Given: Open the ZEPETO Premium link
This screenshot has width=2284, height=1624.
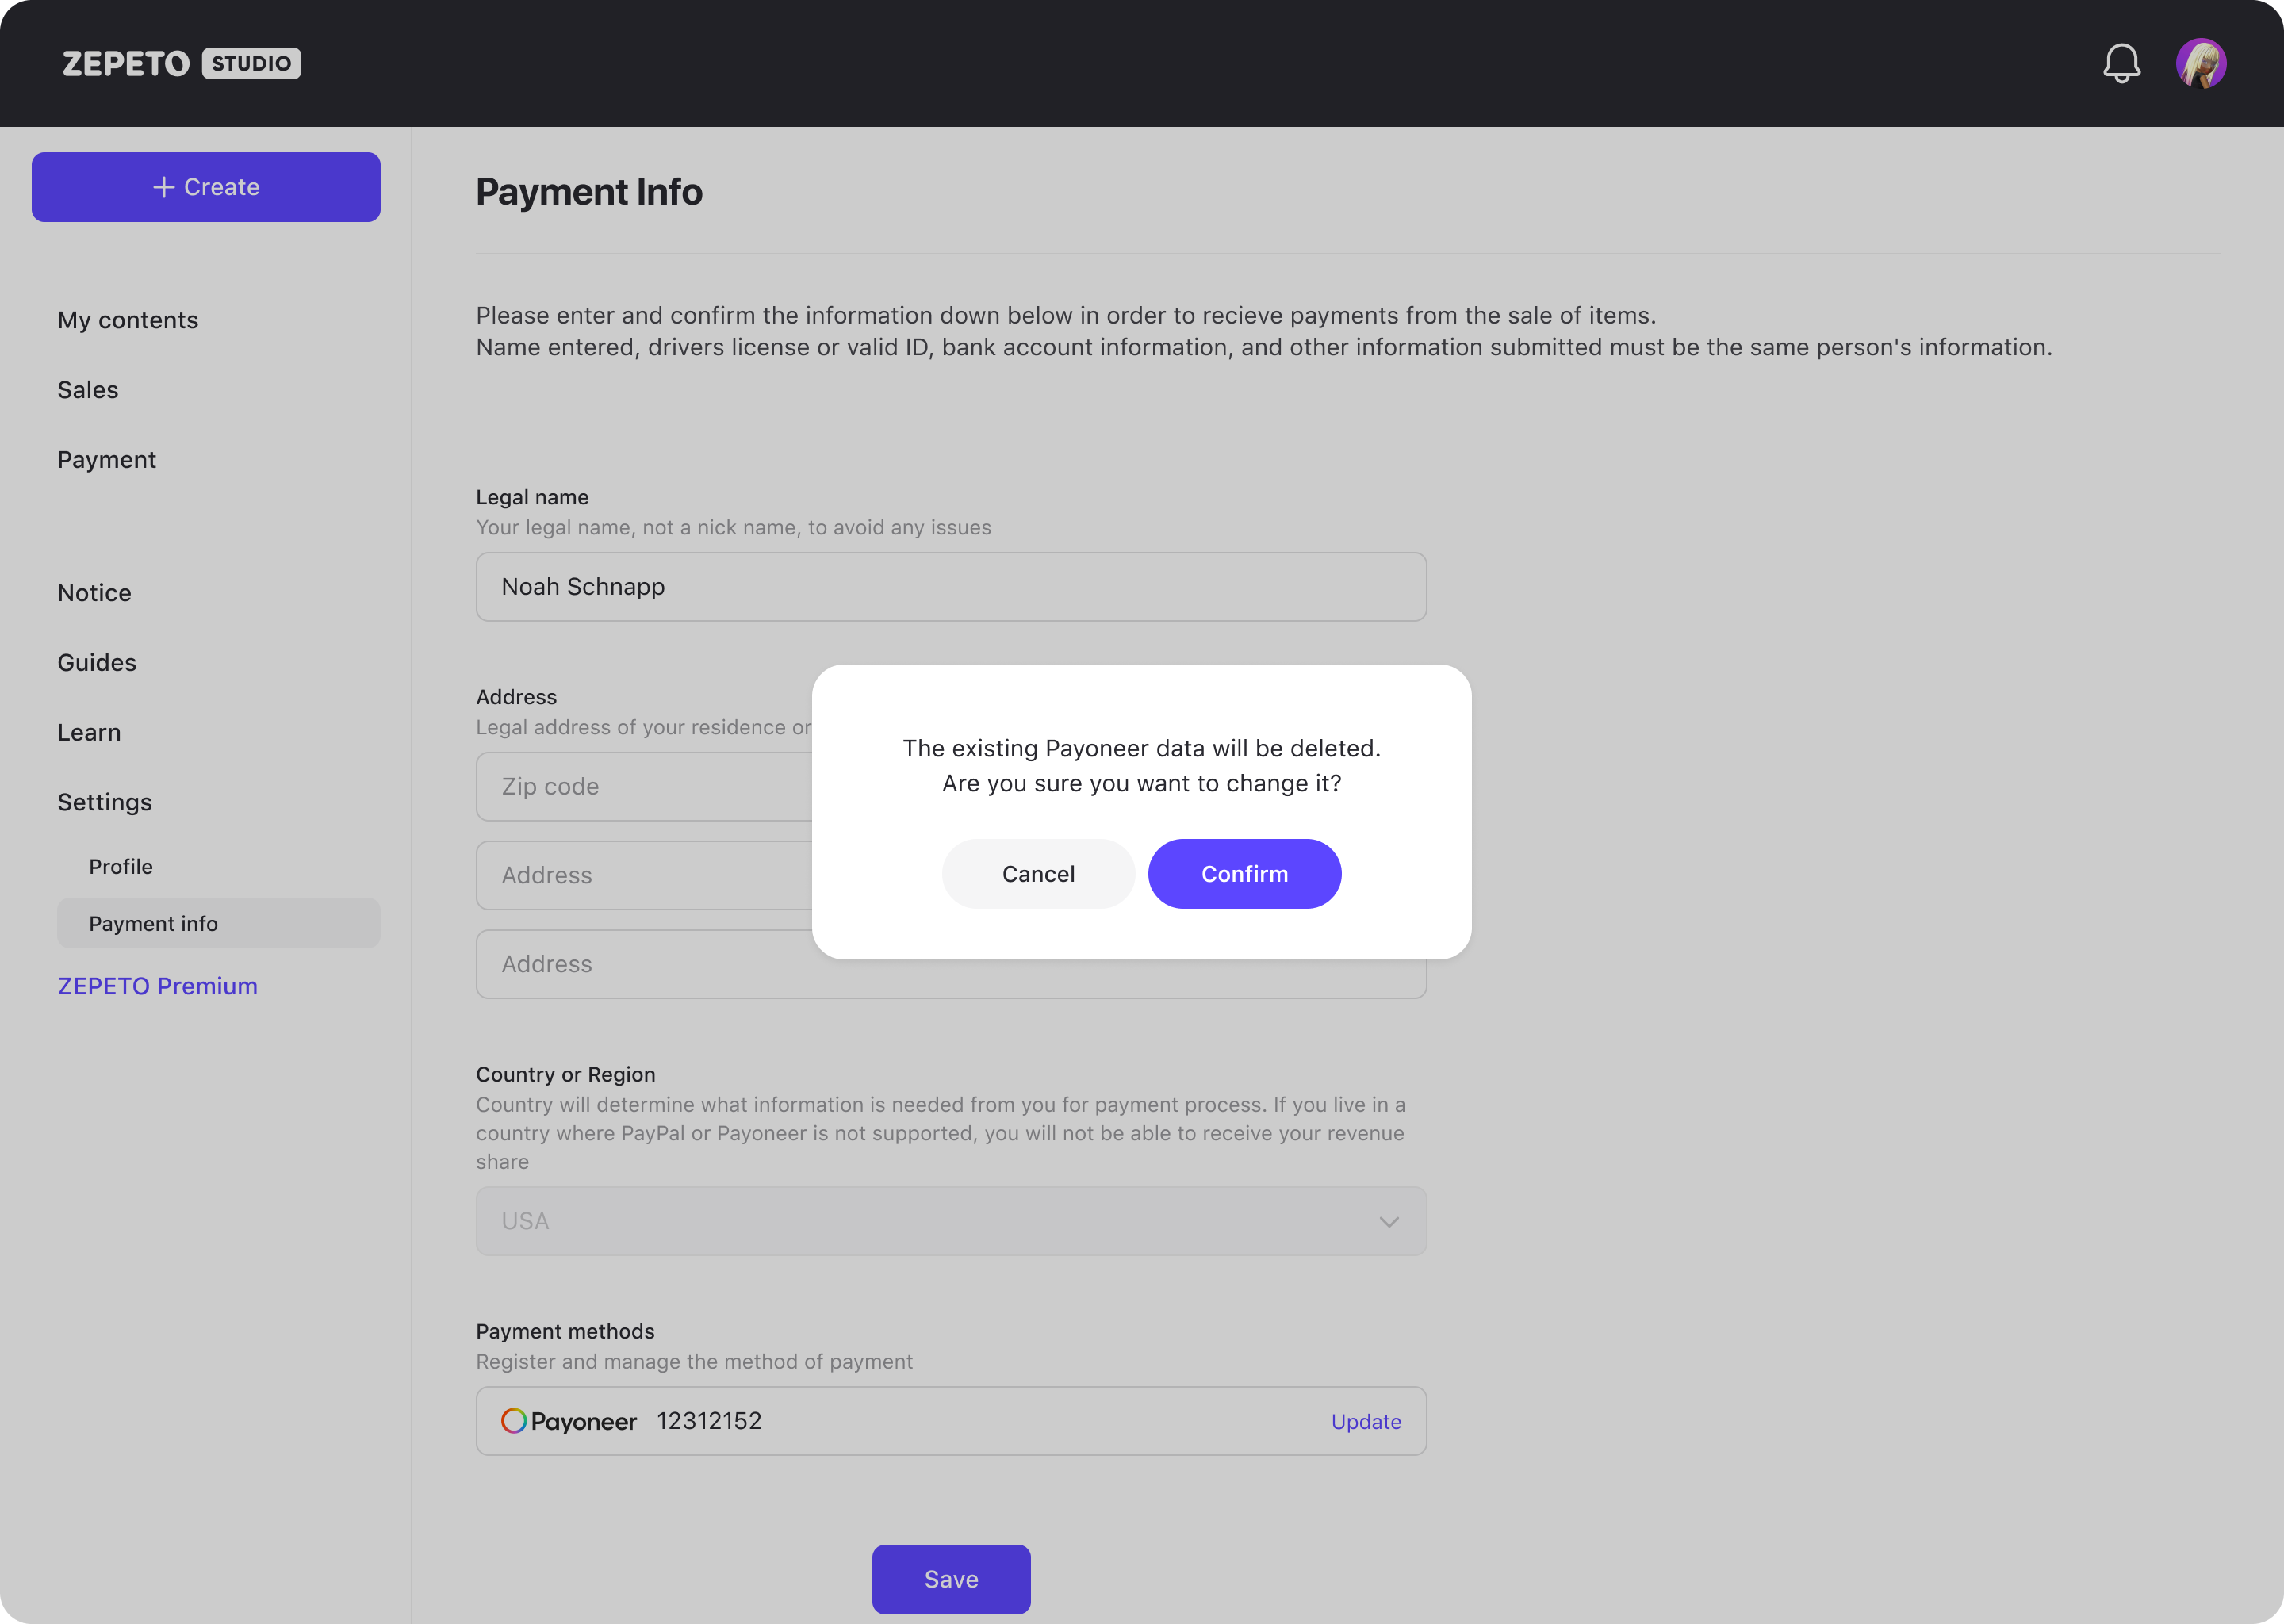Looking at the screenshot, I should point(158,986).
